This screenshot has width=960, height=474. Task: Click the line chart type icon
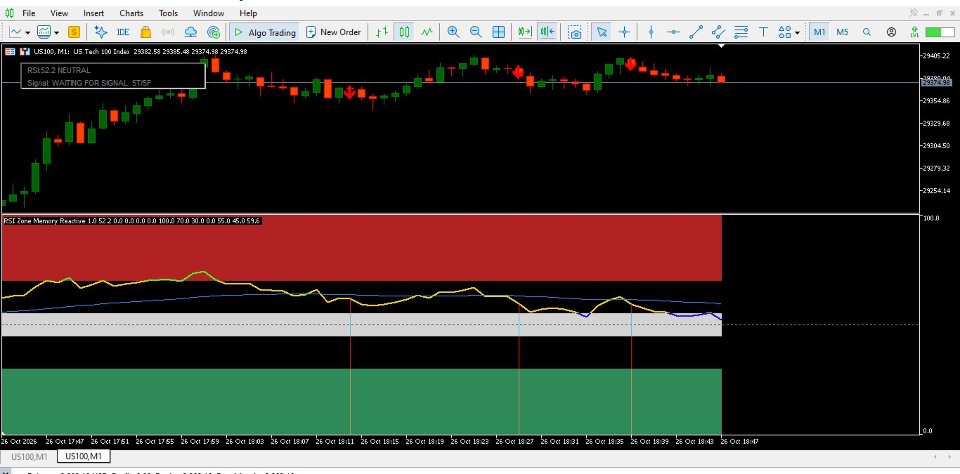[15, 32]
